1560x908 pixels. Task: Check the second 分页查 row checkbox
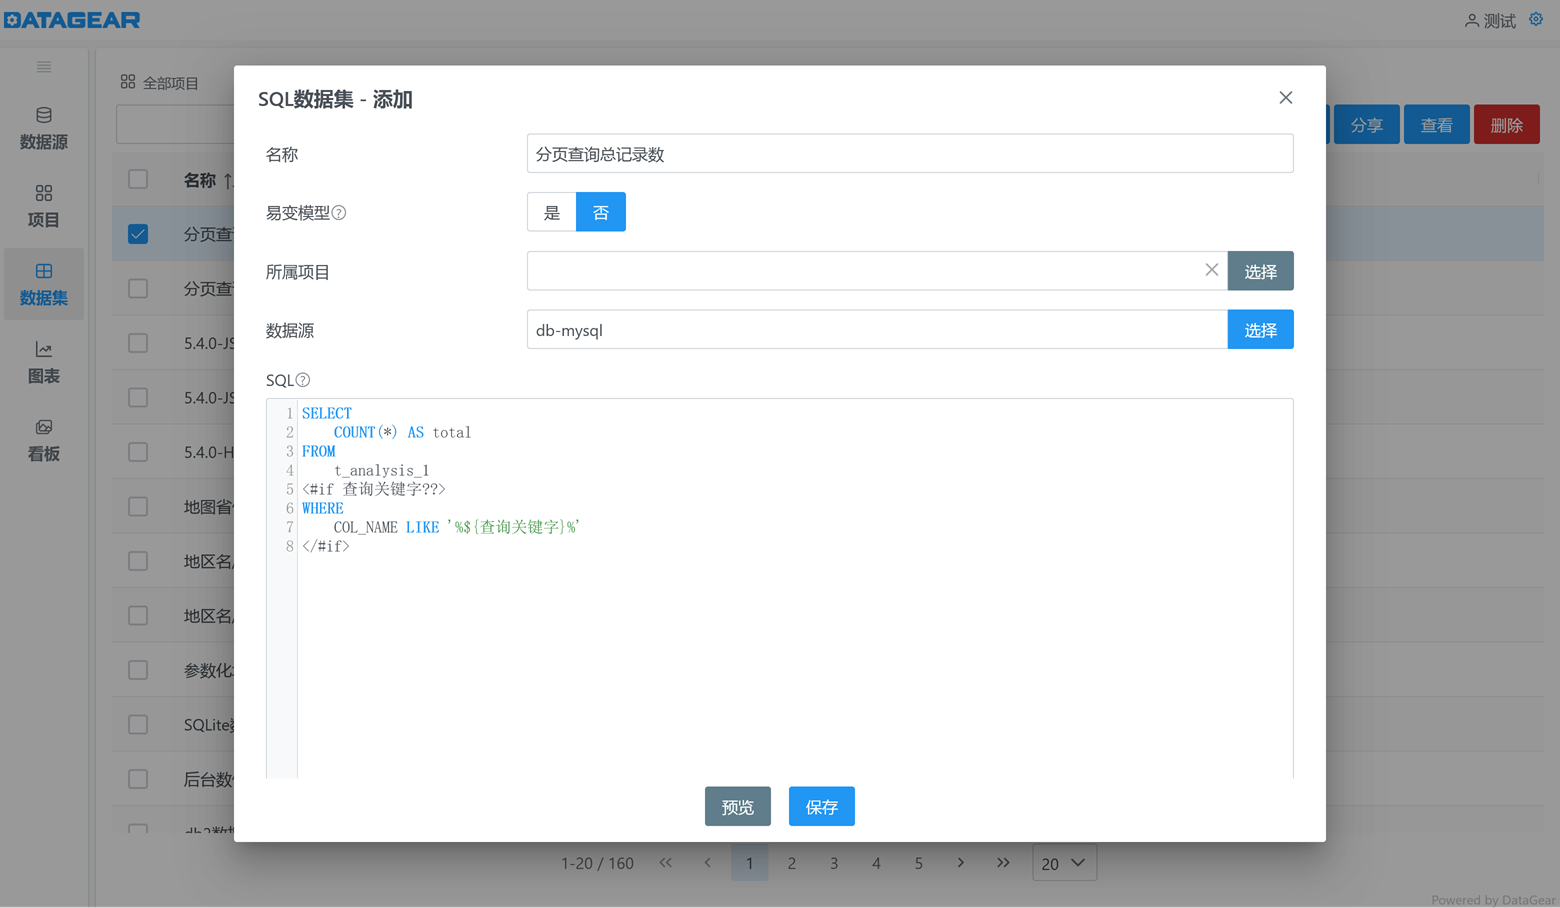(x=138, y=288)
